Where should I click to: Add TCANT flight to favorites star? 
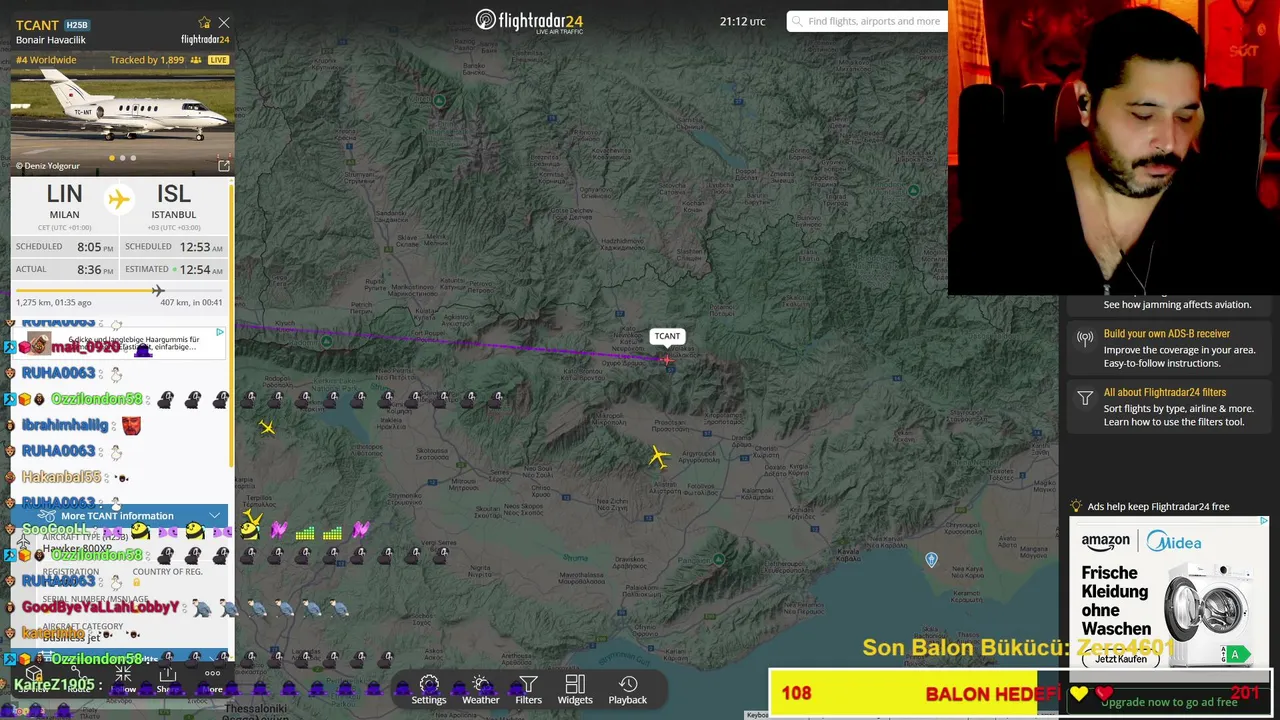tap(205, 22)
